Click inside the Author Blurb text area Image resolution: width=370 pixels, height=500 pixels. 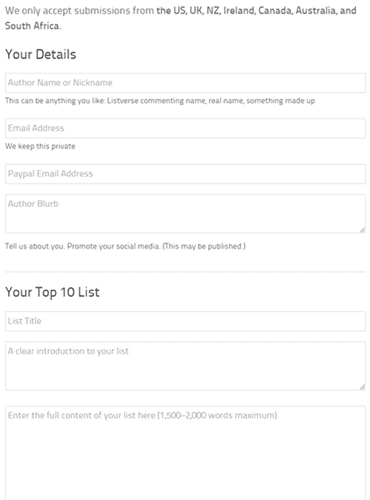(x=185, y=214)
